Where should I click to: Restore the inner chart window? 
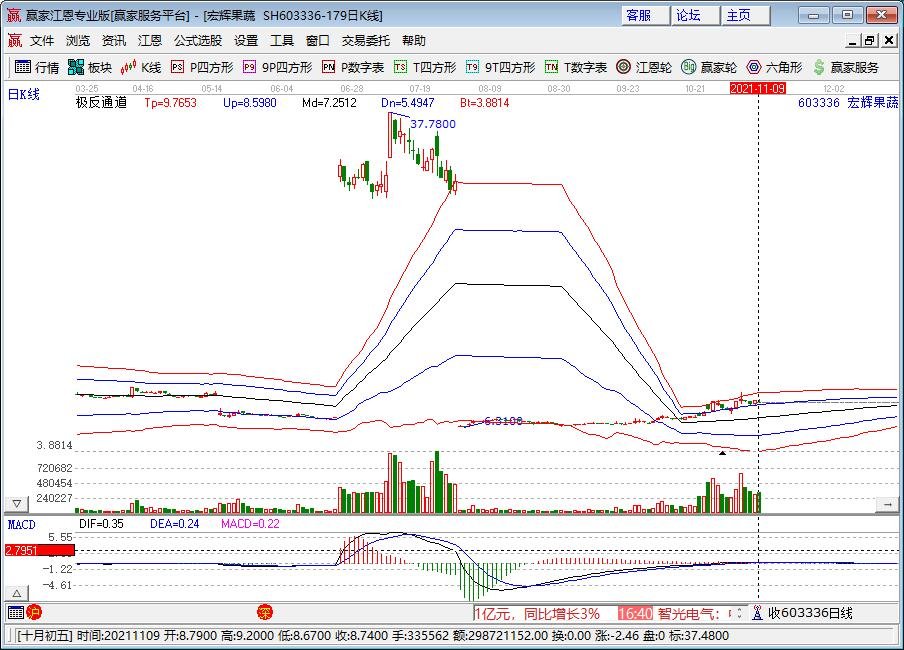point(870,40)
